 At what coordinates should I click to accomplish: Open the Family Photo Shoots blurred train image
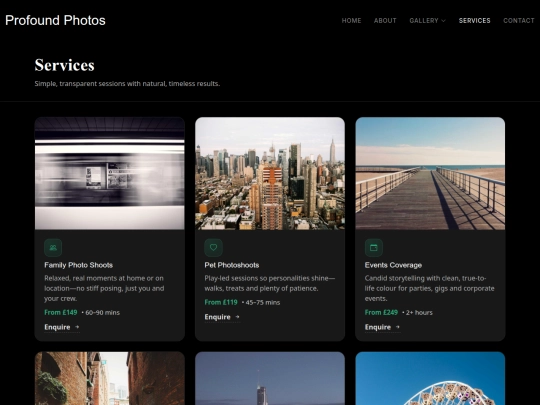tap(110, 173)
